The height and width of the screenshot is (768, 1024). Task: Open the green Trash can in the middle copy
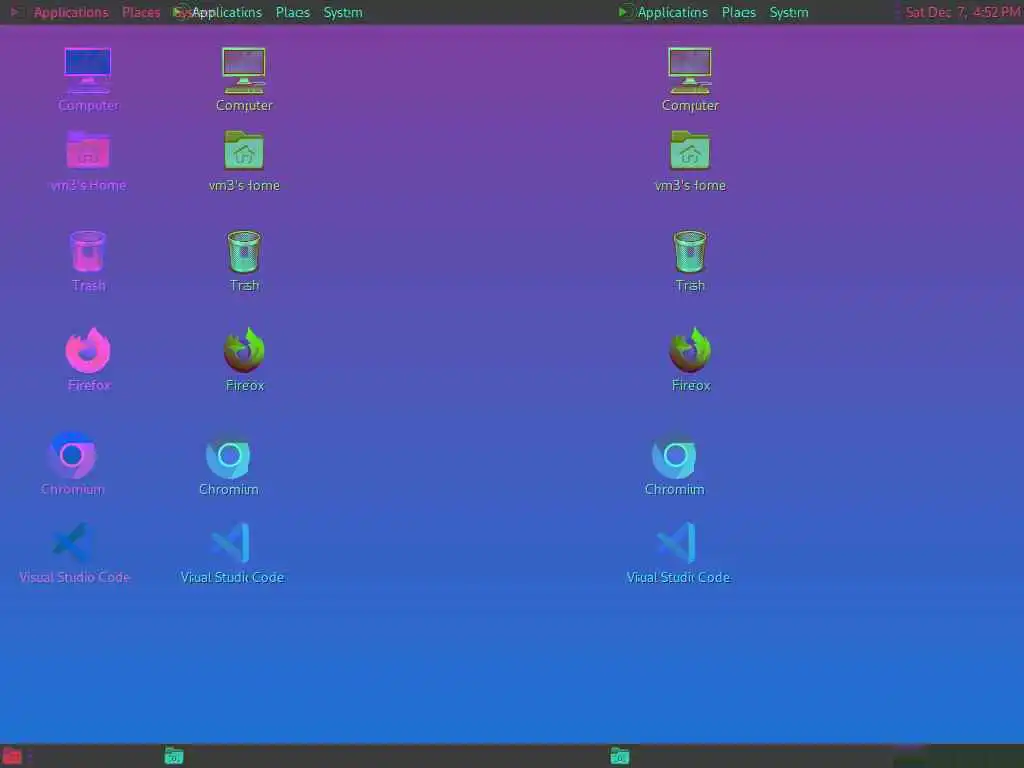coord(244,251)
